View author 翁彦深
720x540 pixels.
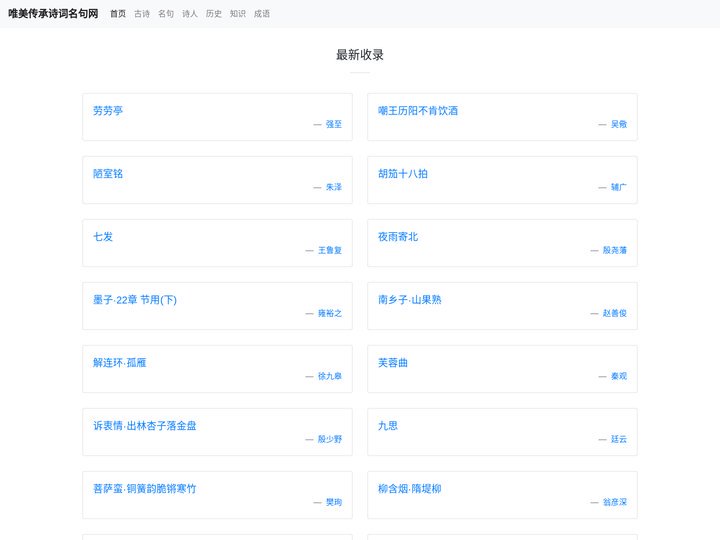[615, 502]
